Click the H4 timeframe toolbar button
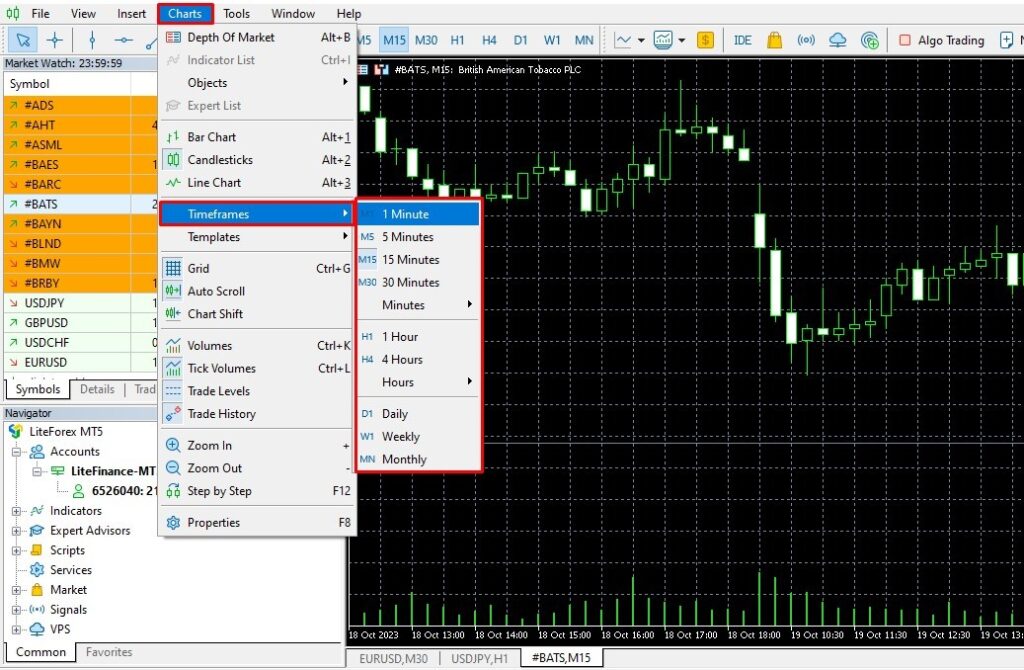Image resolution: width=1024 pixels, height=670 pixels. [489, 40]
